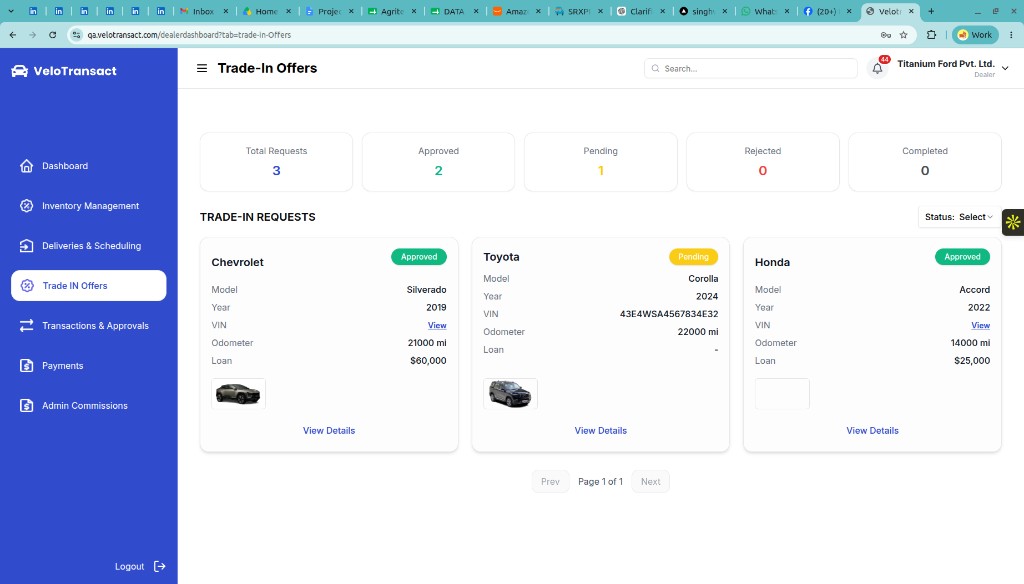
Task: Click the browser back arrow
Action: click(x=13, y=35)
